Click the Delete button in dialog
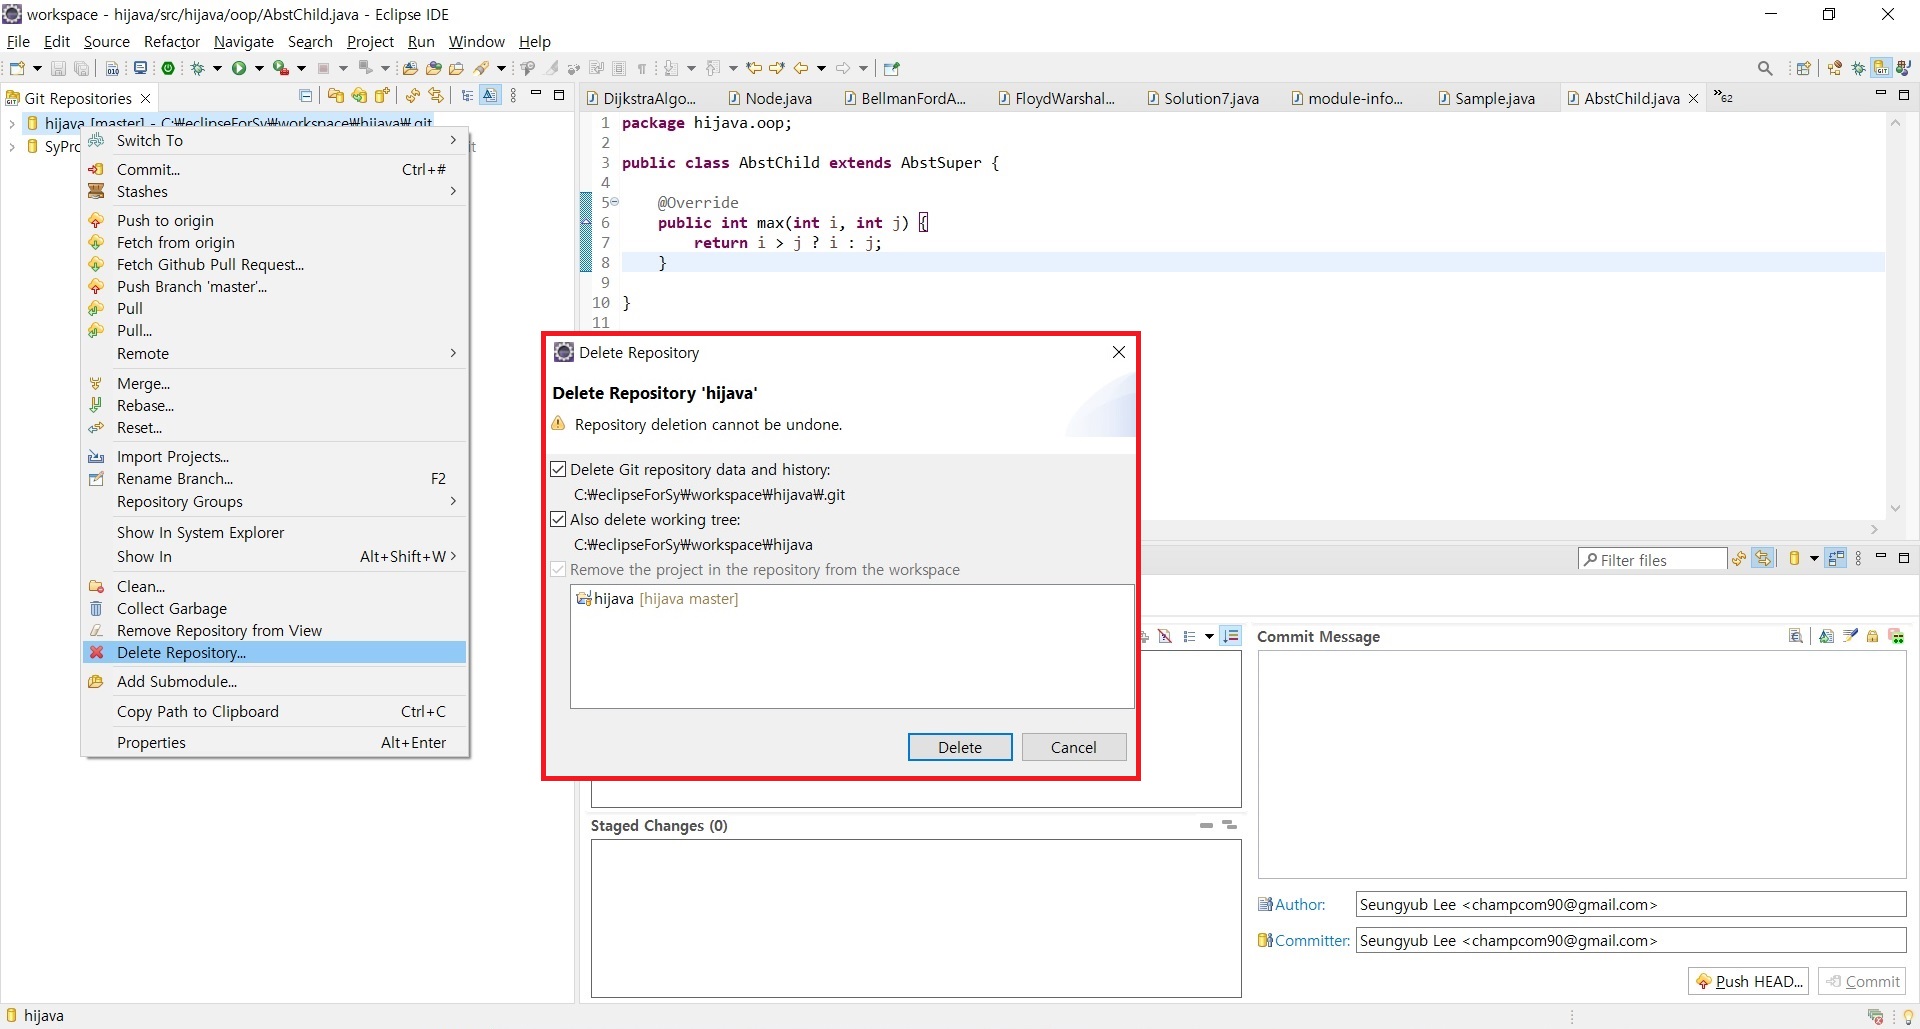The width and height of the screenshot is (1920, 1029). [960, 747]
